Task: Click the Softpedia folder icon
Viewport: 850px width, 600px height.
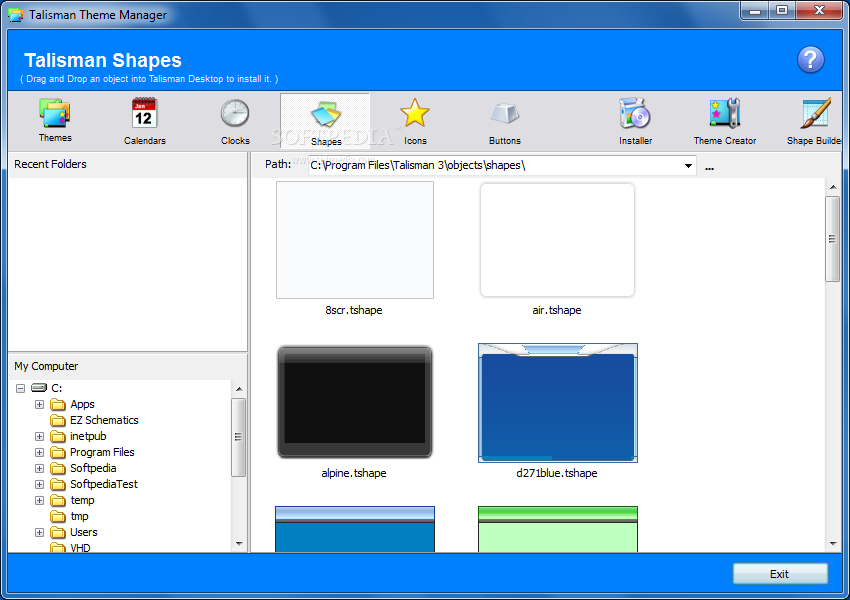Action: (x=57, y=468)
